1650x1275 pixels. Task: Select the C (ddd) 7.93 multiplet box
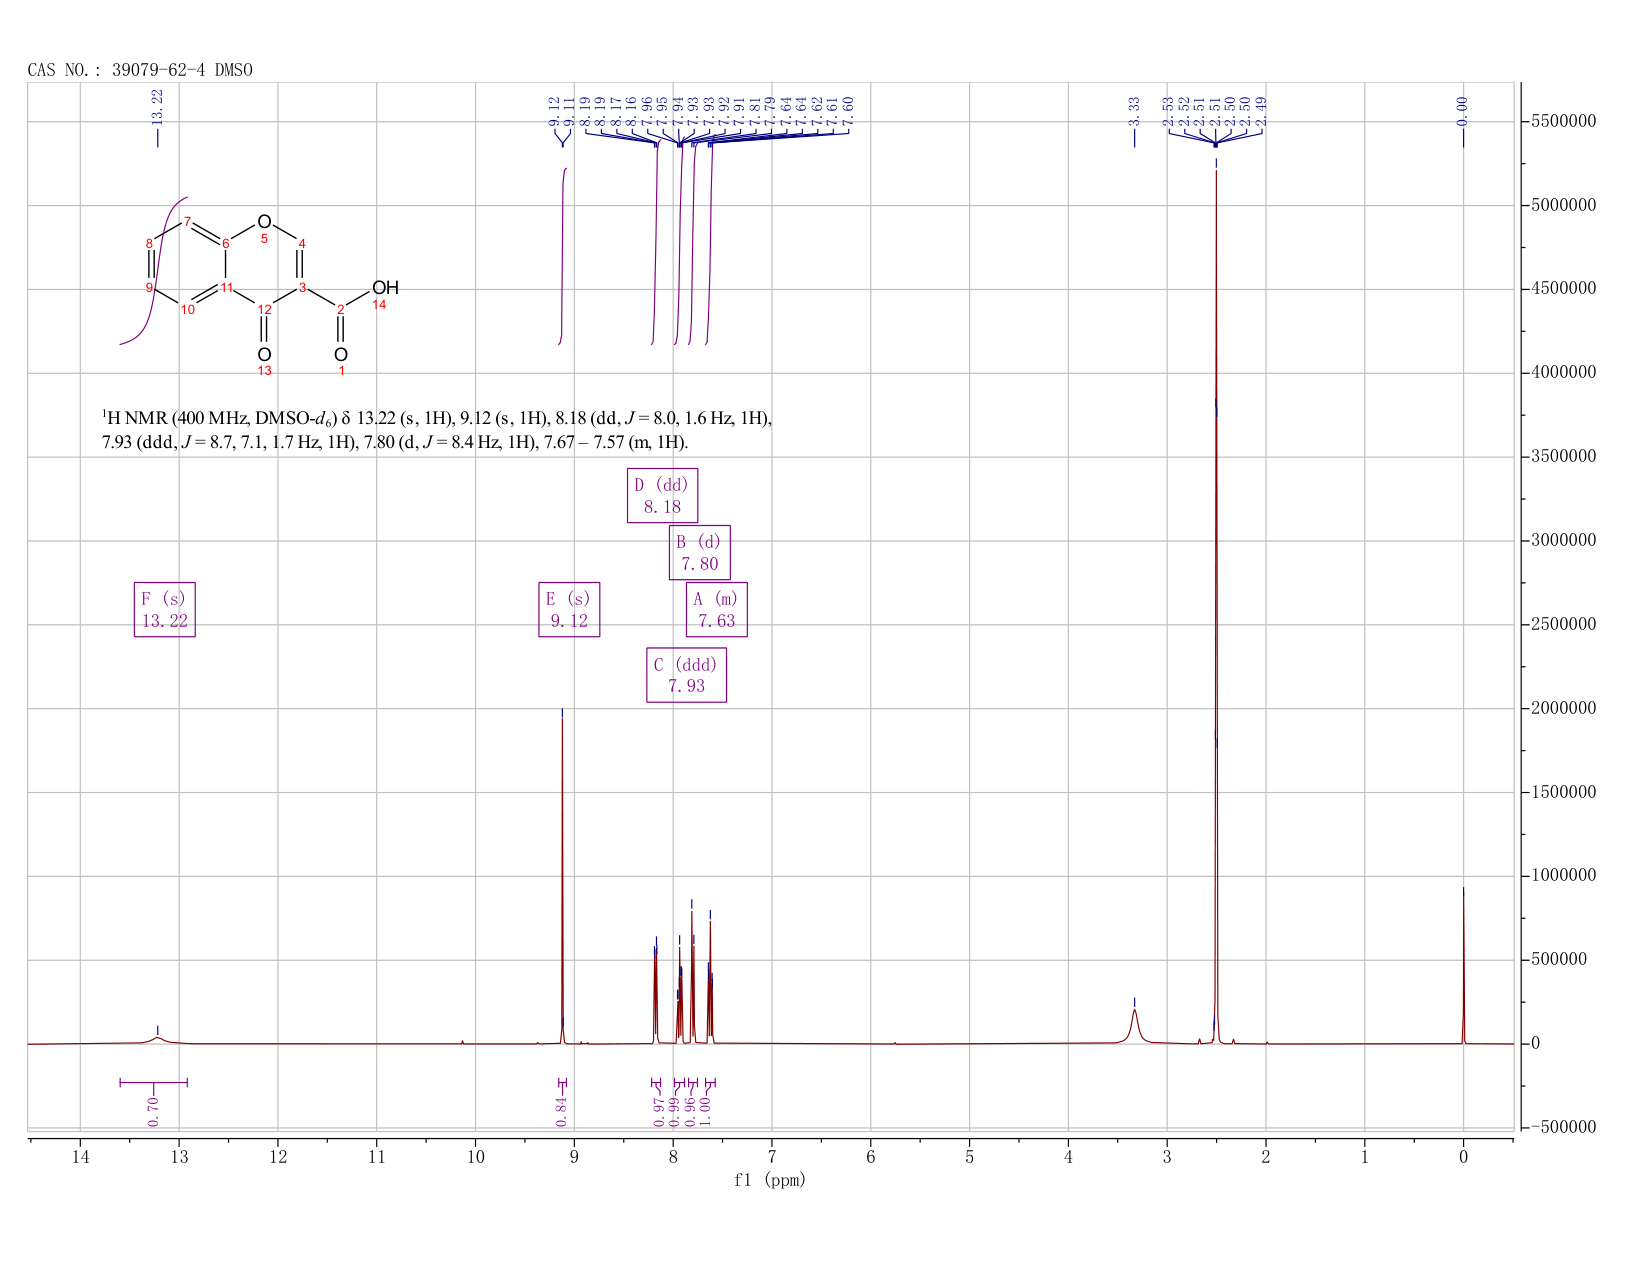(x=686, y=675)
